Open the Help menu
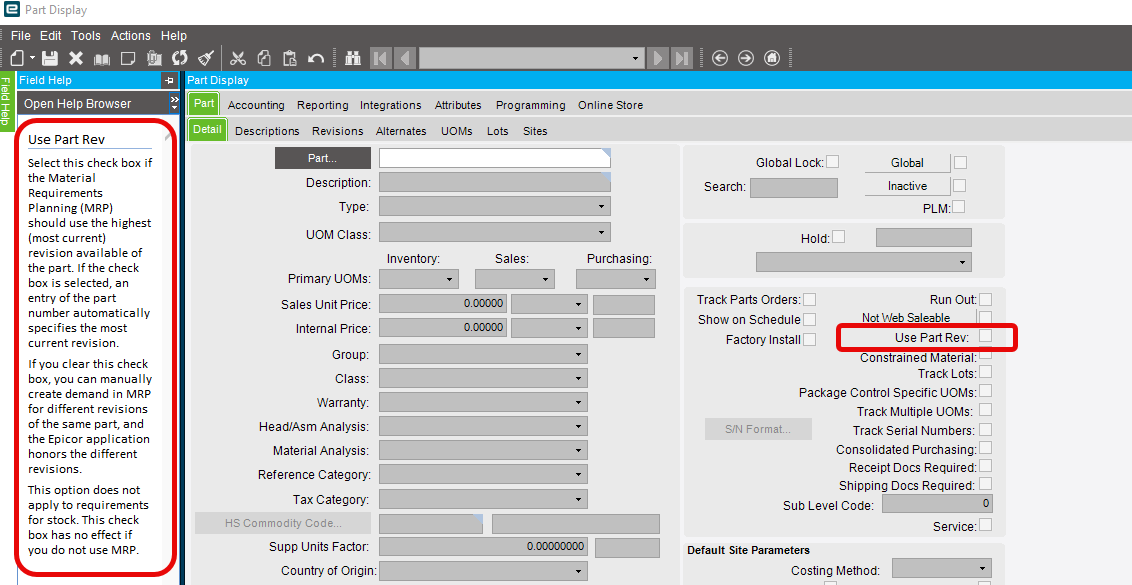The image size is (1132, 585). coord(173,35)
